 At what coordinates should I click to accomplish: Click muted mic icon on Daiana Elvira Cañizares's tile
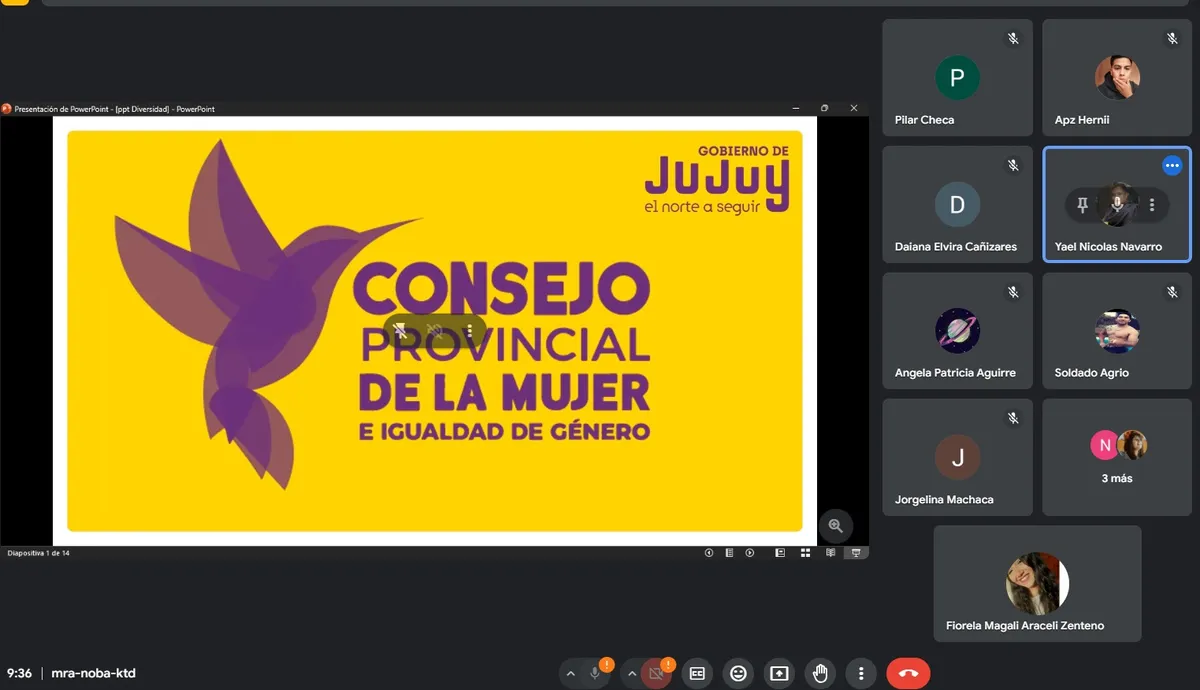point(1013,165)
